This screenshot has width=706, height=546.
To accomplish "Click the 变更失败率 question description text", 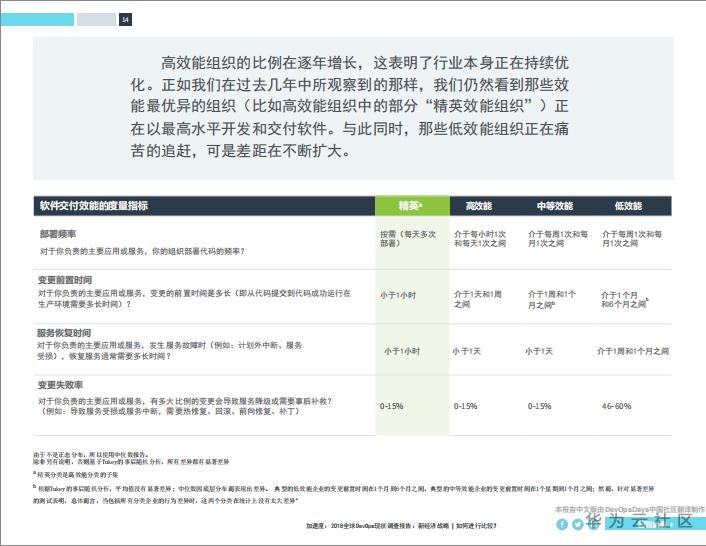I will tap(185, 406).
